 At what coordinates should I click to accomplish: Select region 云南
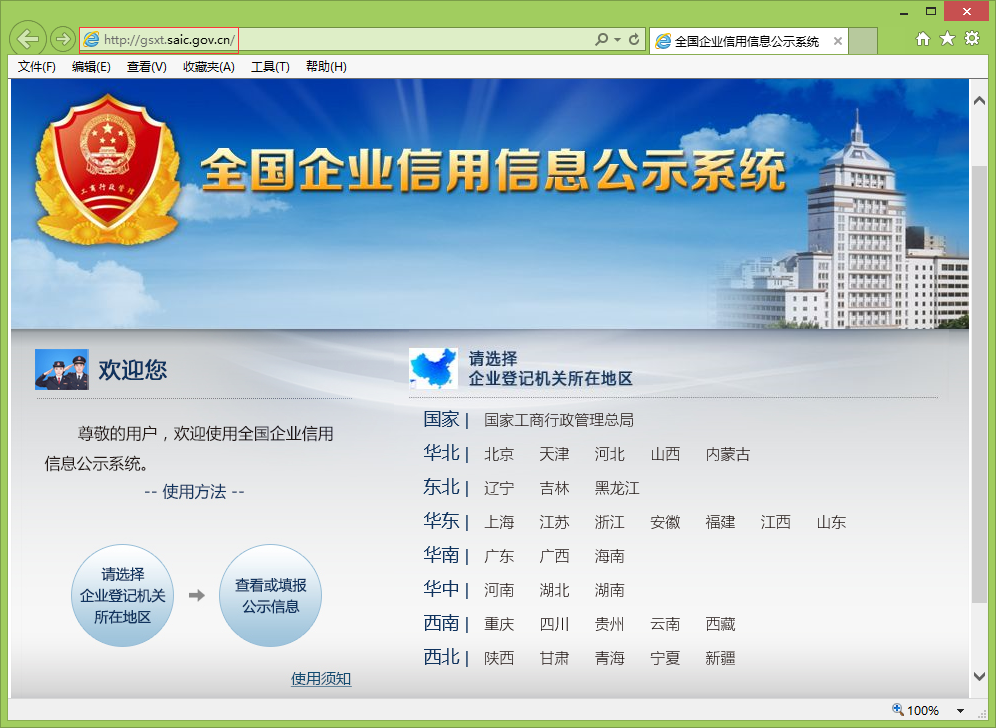click(x=665, y=624)
